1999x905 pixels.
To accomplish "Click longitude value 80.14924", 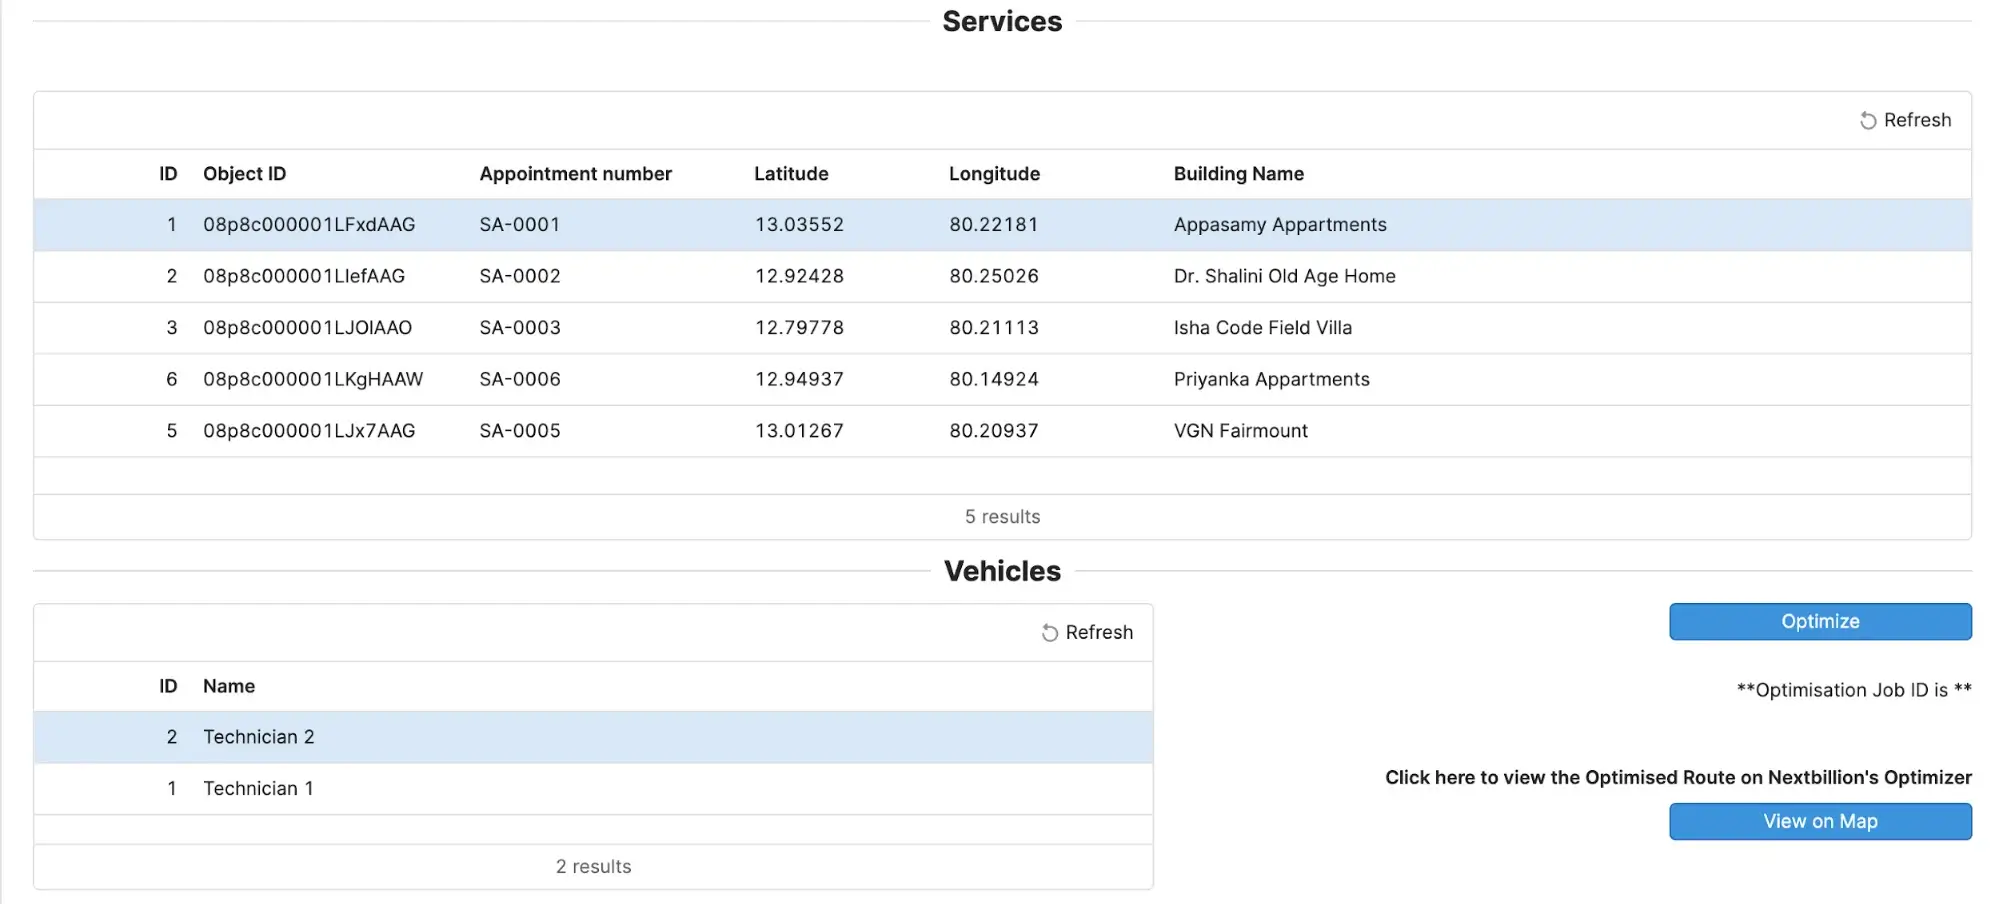I will (994, 379).
